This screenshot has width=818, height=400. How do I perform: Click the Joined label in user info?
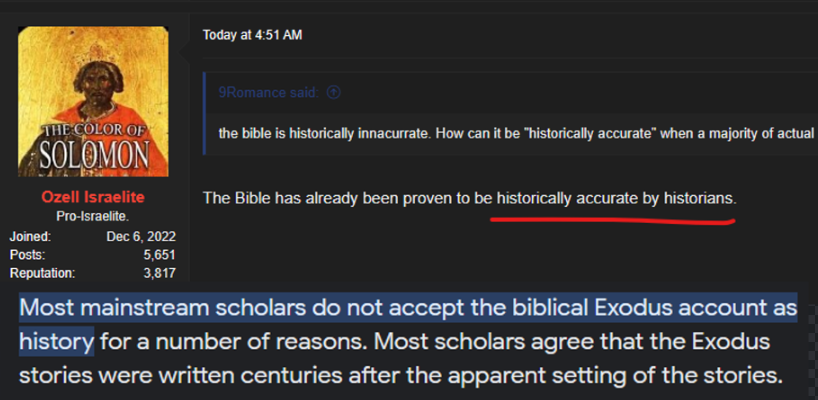pos(30,237)
